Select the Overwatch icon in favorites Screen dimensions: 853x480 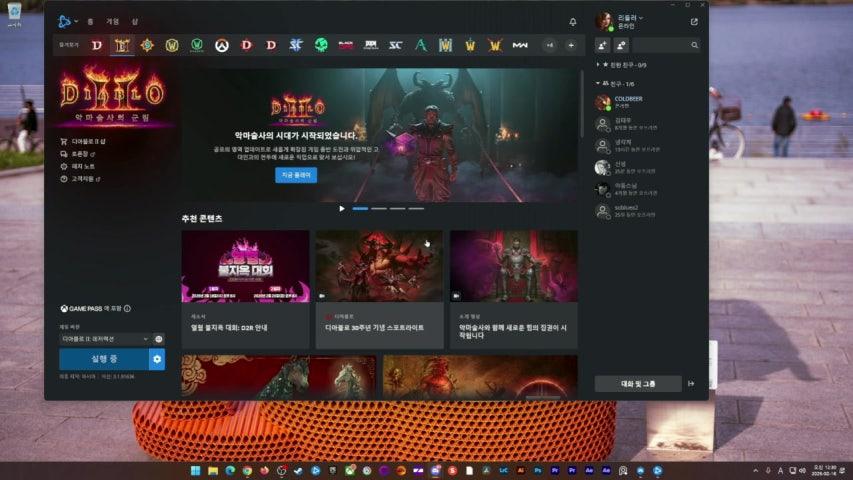coord(221,45)
